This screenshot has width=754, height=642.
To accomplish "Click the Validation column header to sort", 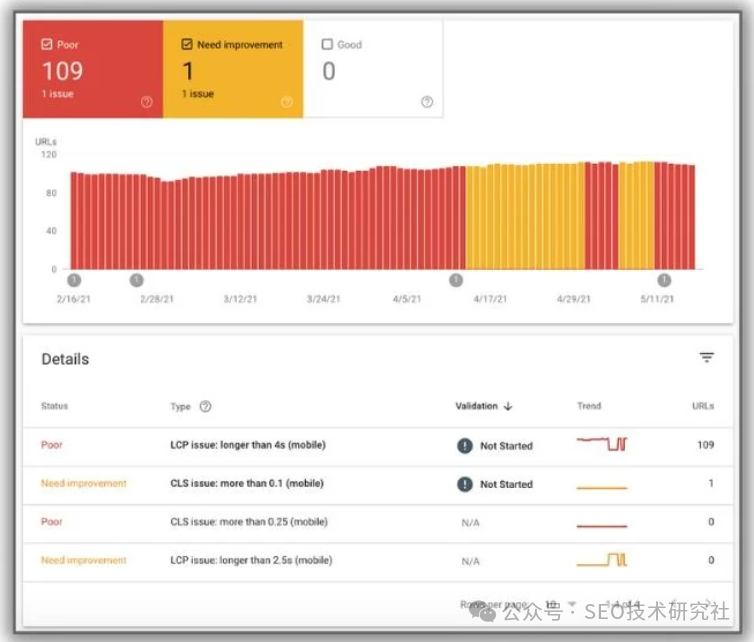I will [476, 406].
